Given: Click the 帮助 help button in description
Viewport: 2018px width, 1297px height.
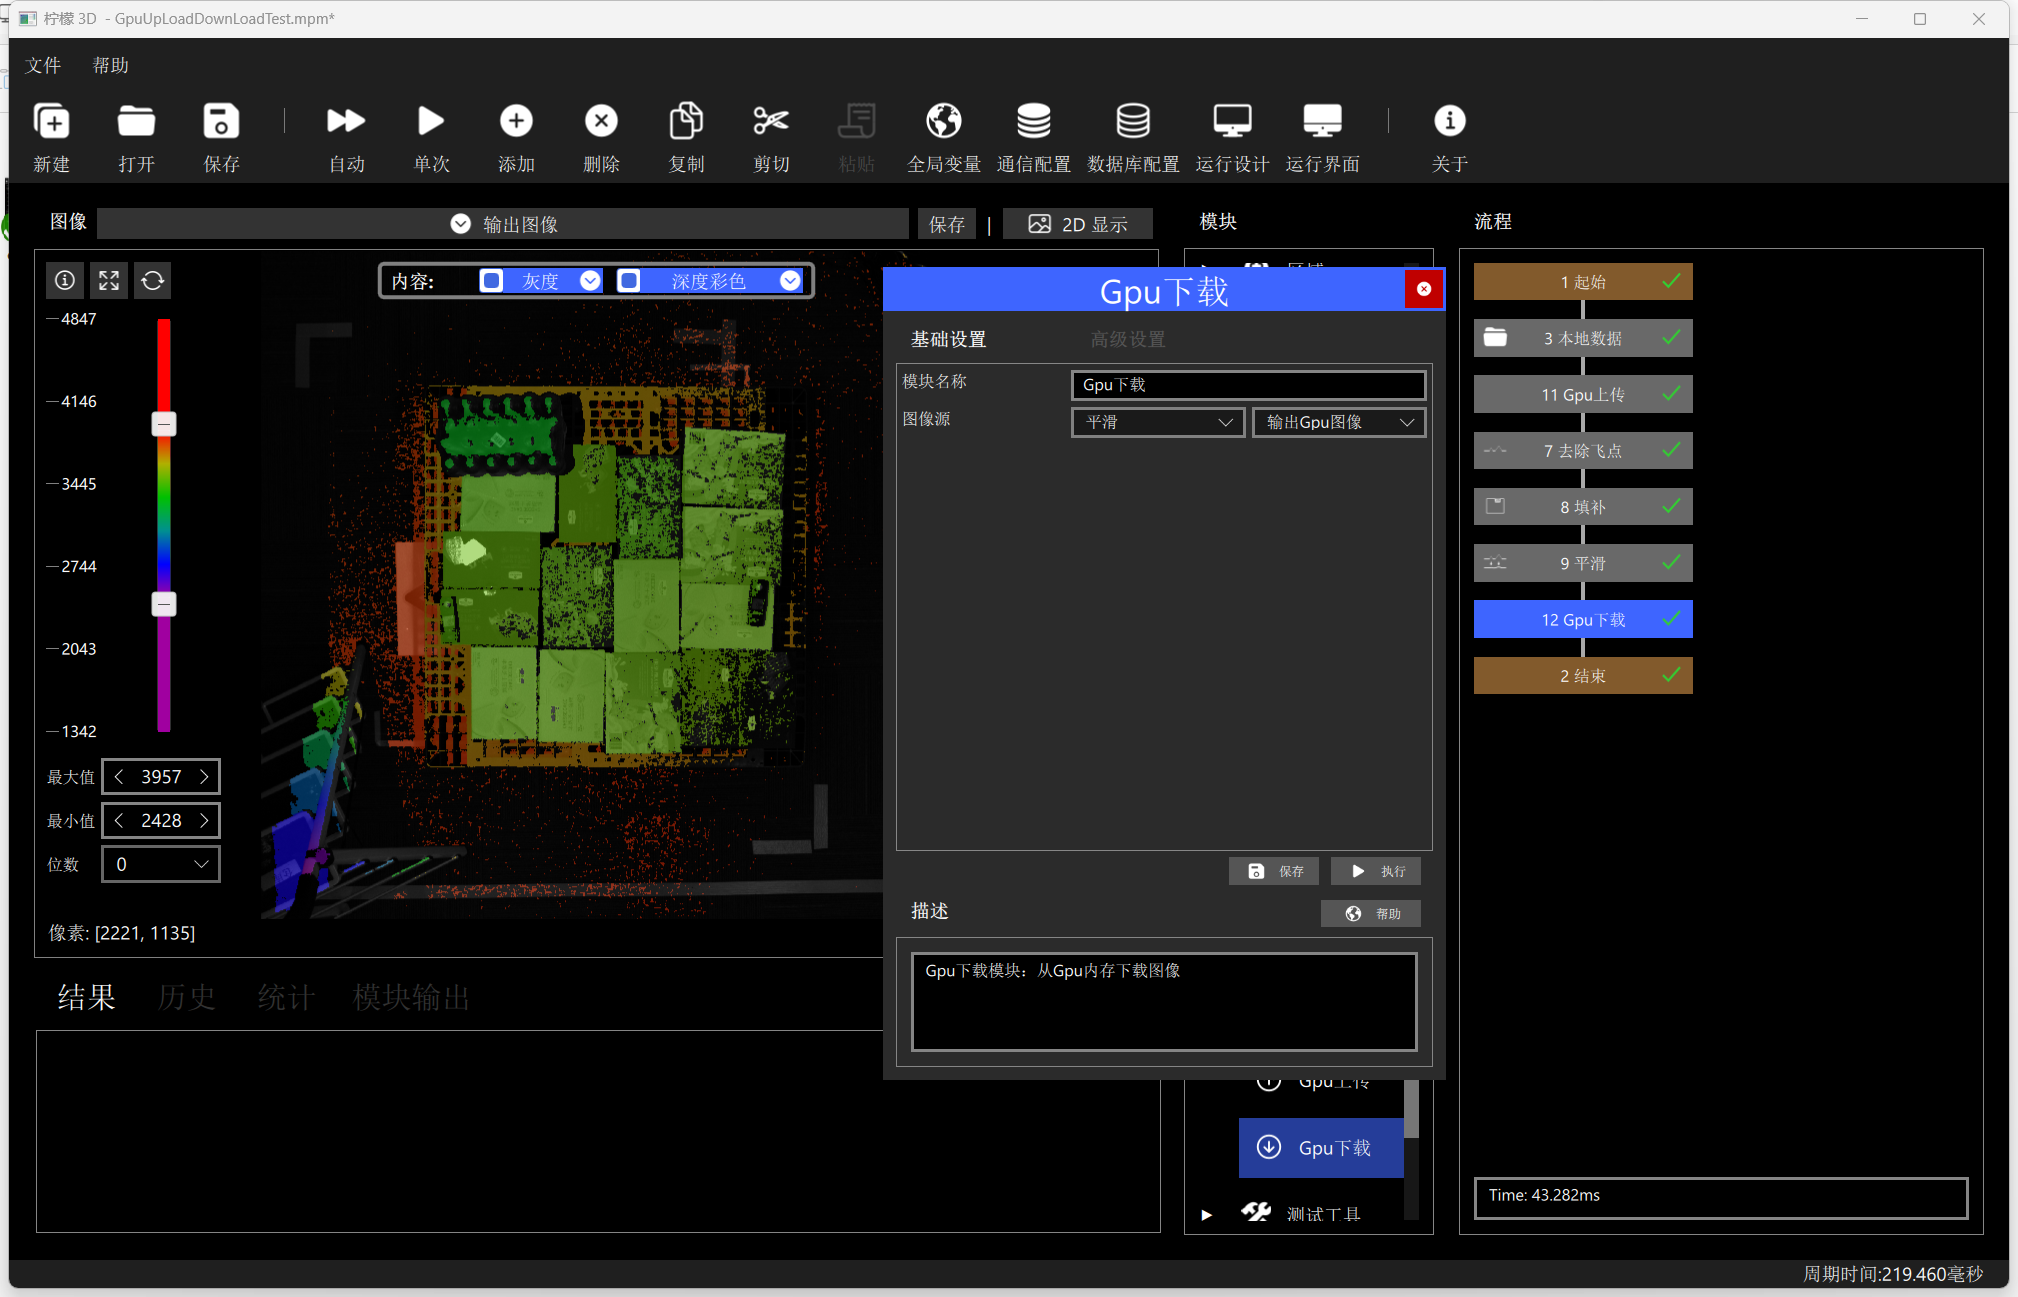Looking at the screenshot, I should [1371, 913].
